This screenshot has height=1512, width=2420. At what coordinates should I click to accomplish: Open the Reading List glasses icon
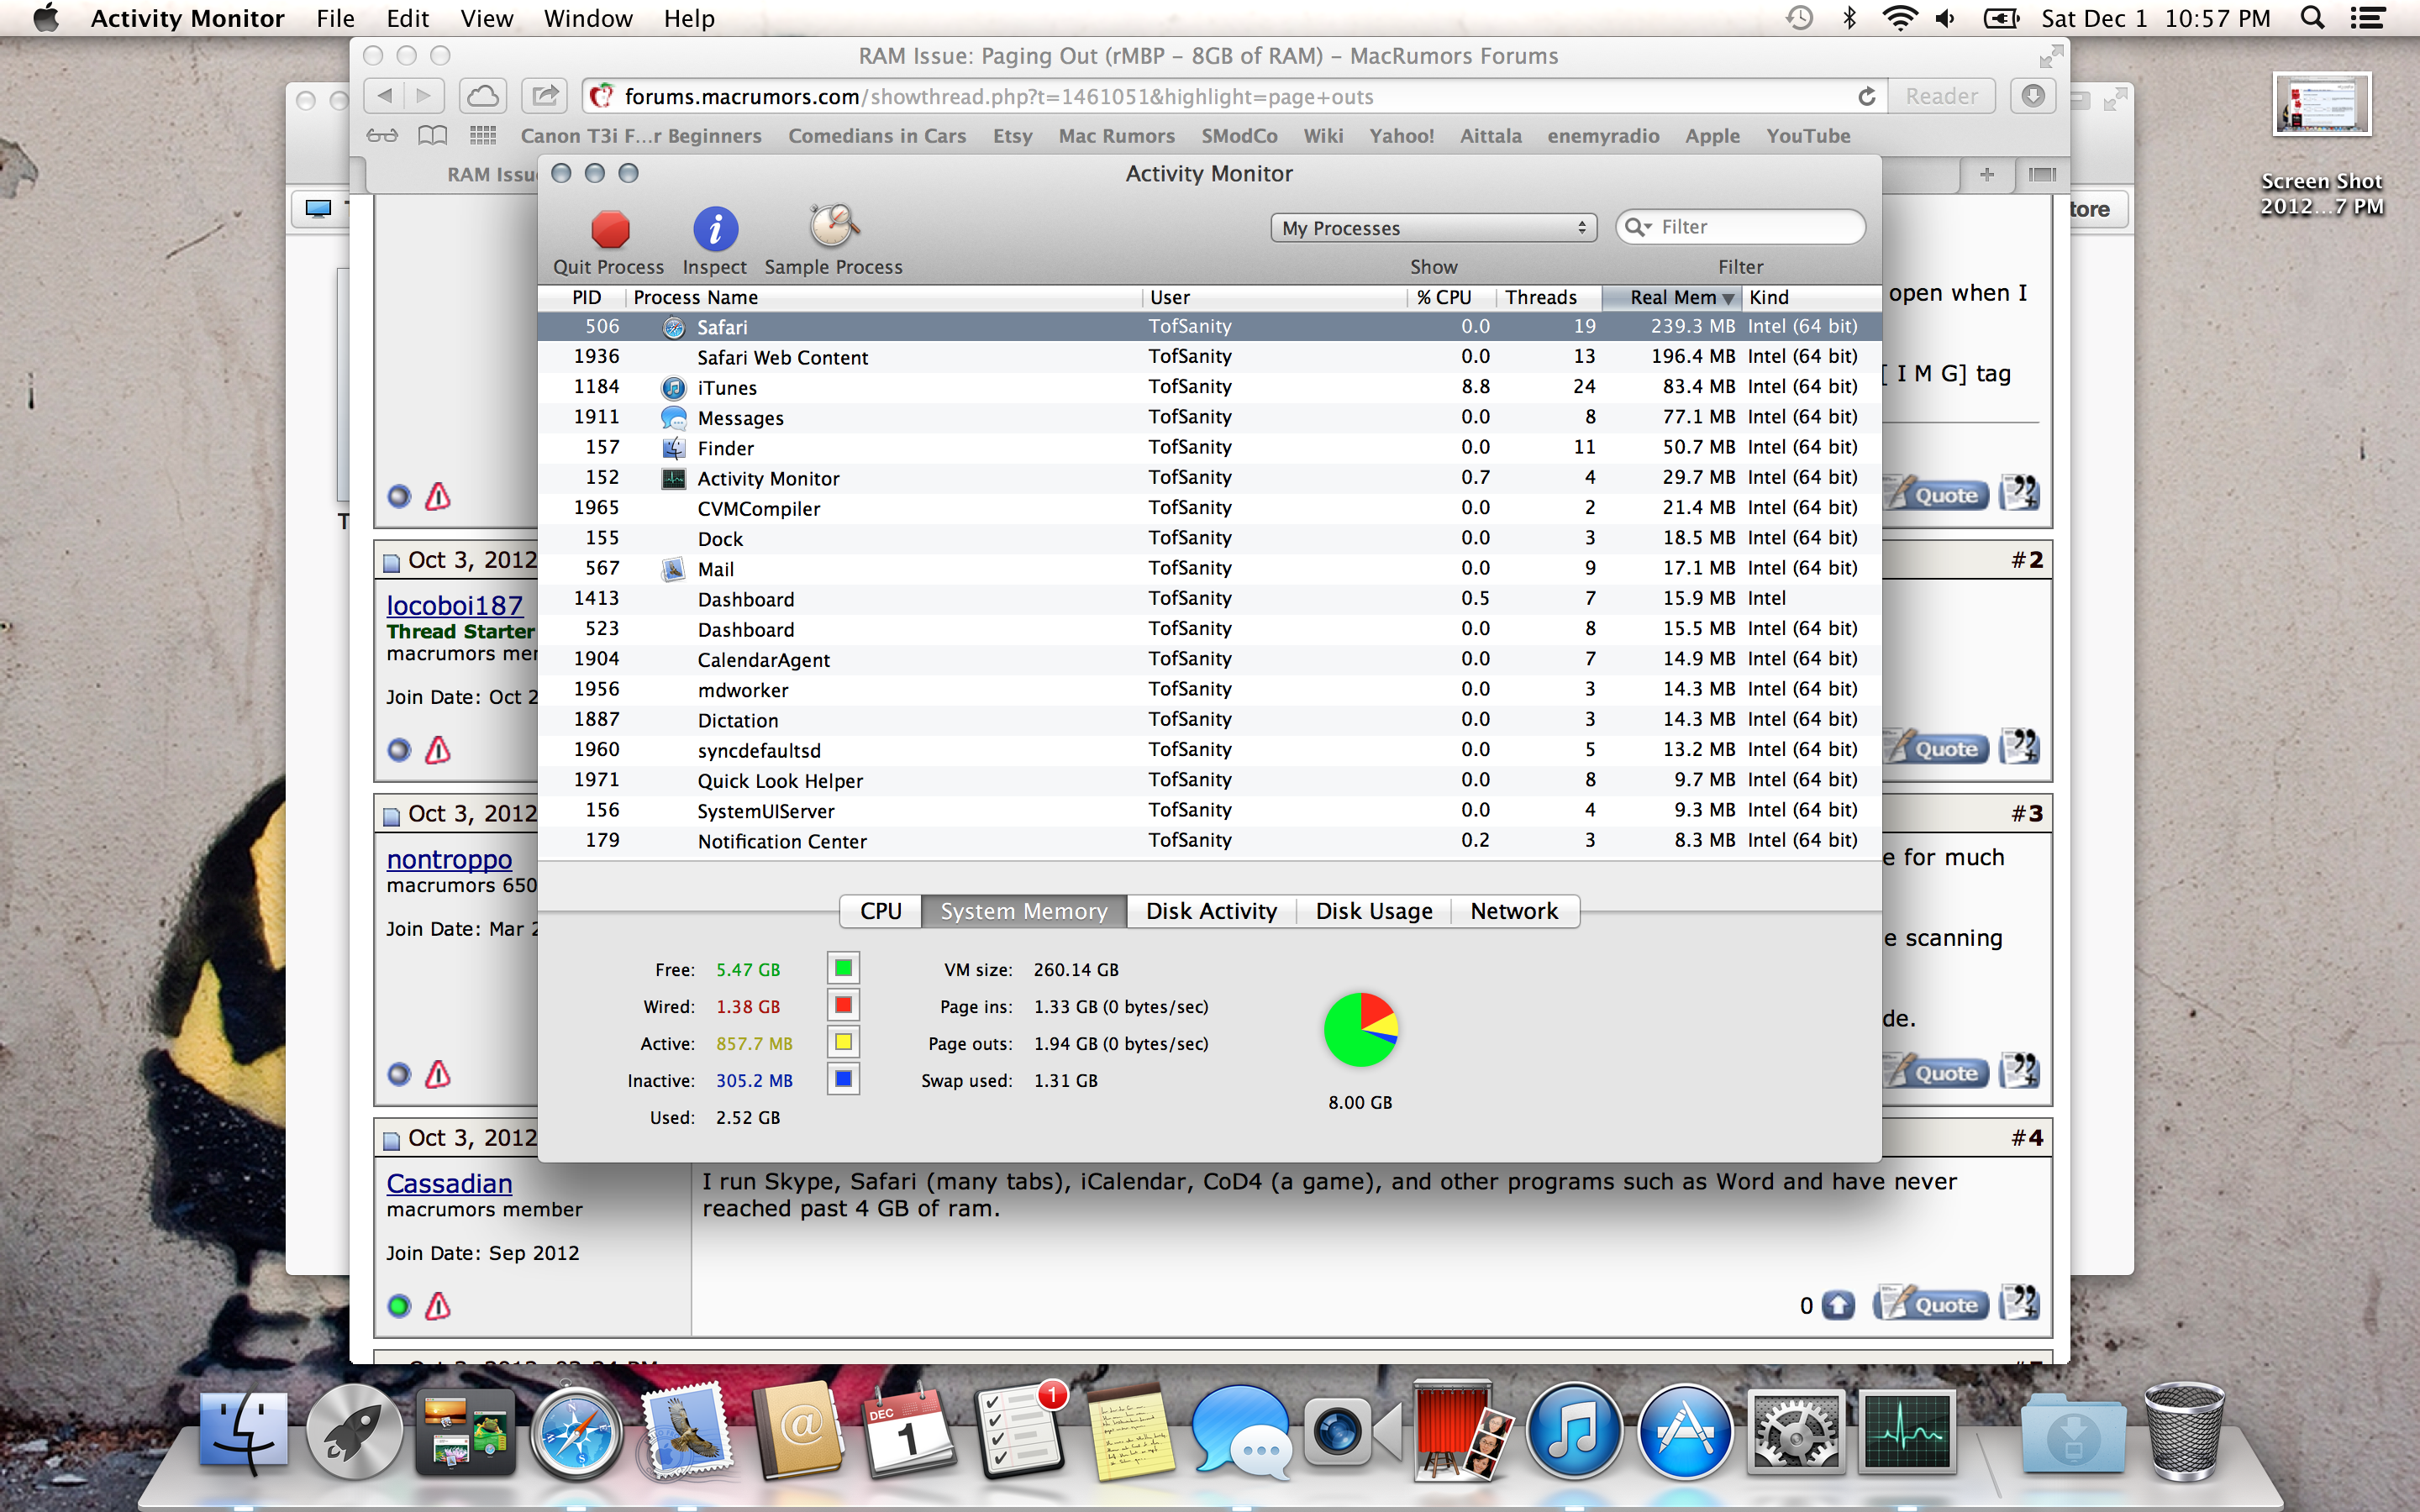382,135
